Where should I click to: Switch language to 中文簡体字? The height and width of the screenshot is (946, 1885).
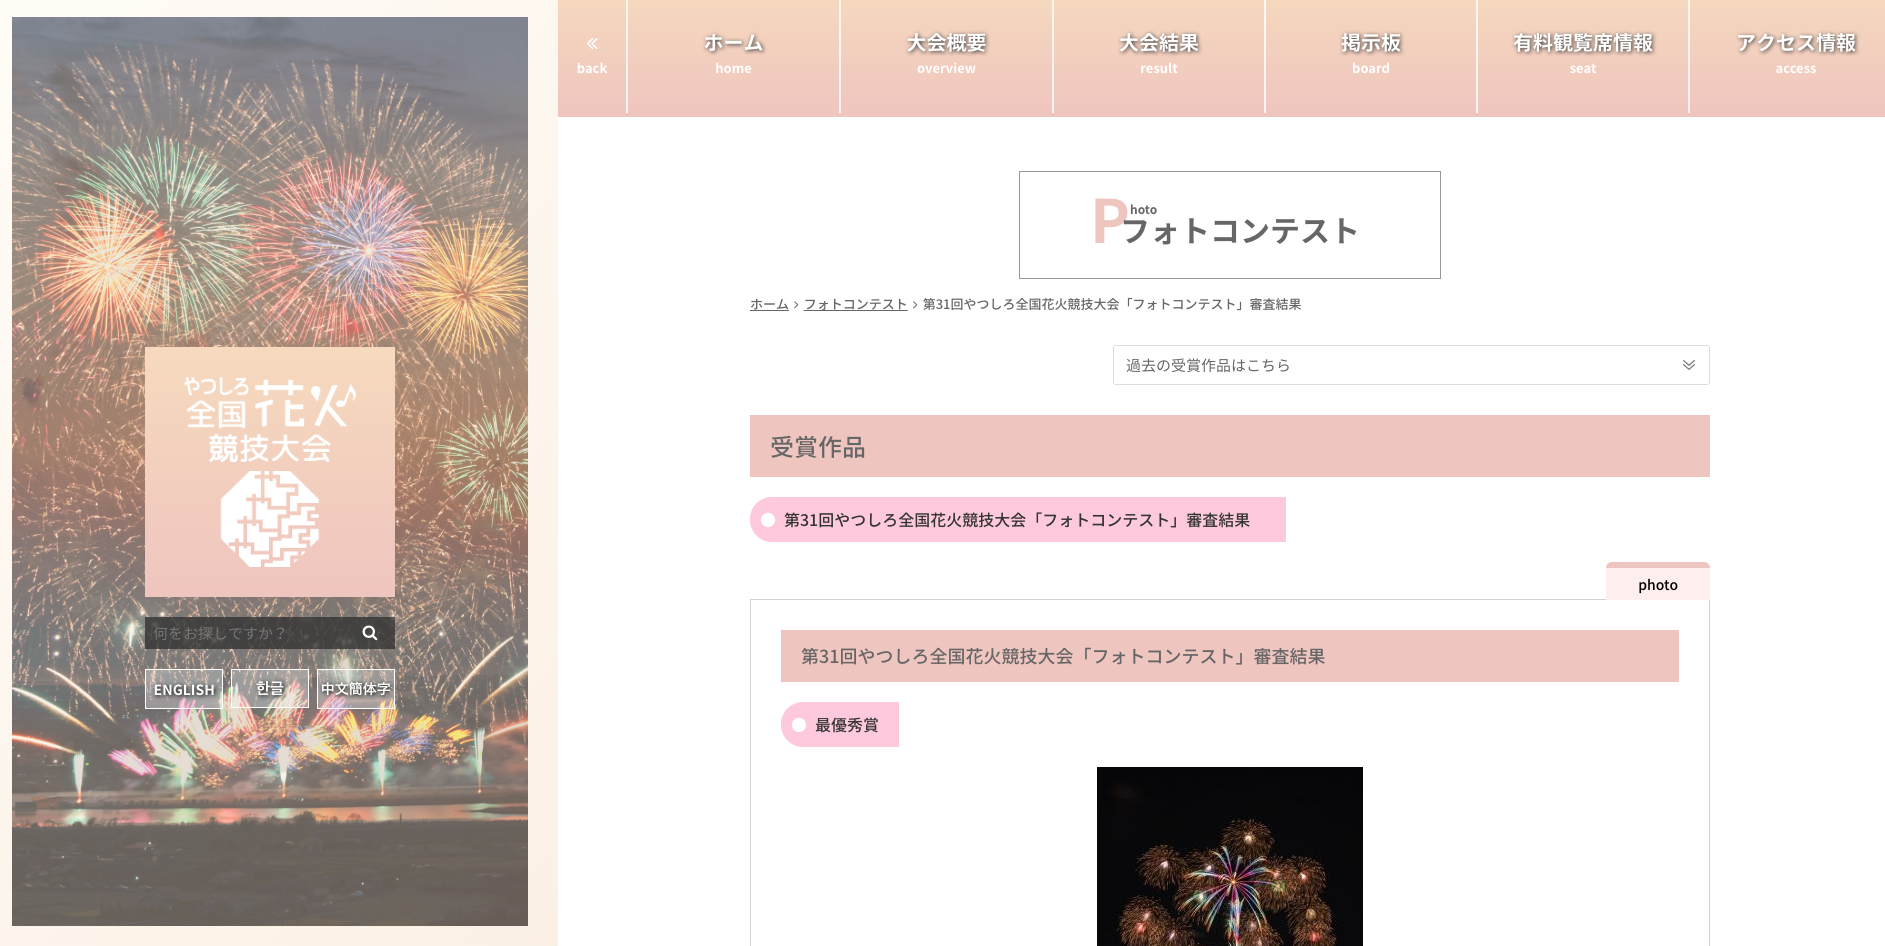[356, 689]
